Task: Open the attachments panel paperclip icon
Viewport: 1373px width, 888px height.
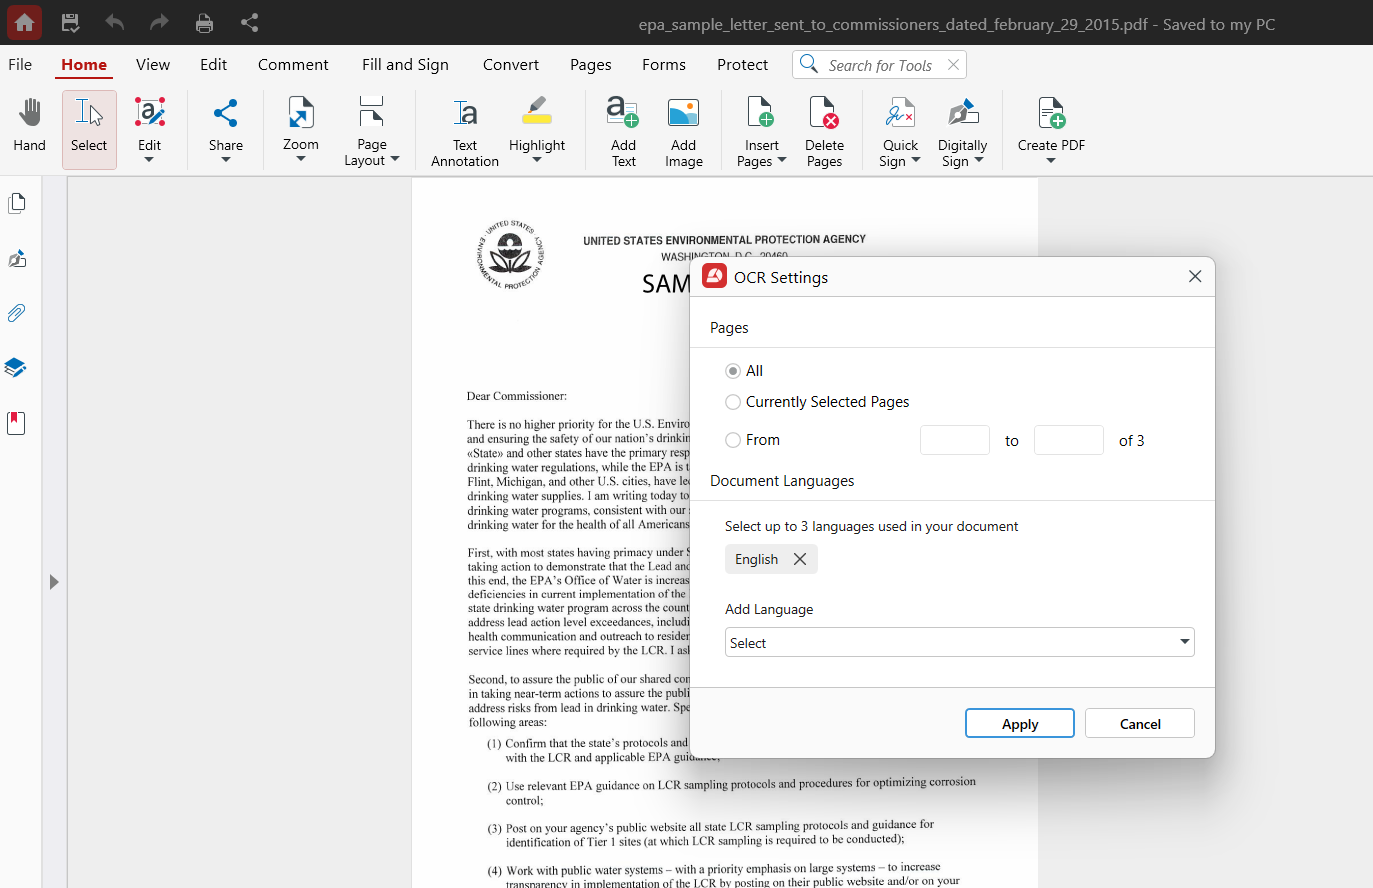Action: pos(17,313)
